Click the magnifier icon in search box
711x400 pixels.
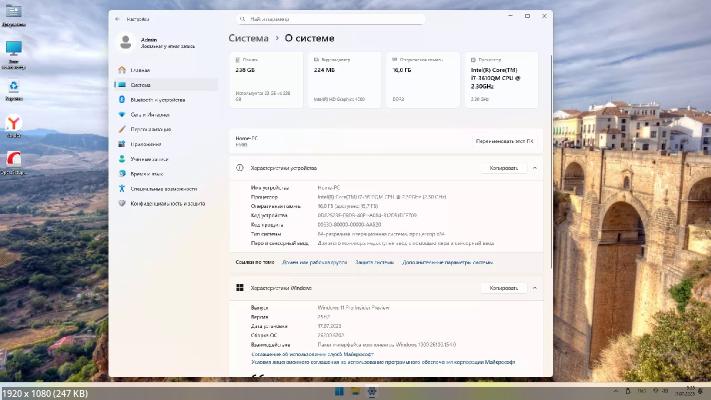tap(242, 19)
